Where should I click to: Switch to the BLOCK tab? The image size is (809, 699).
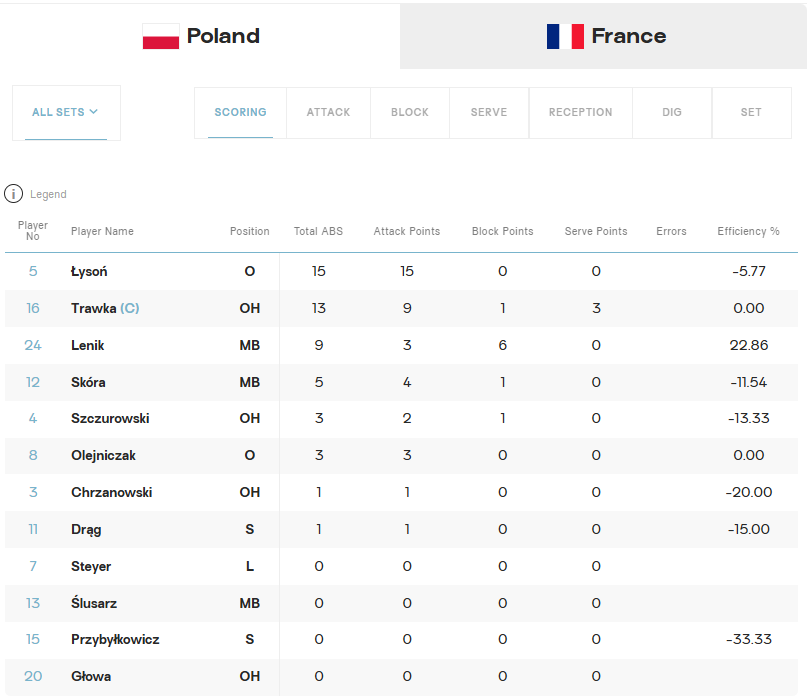coord(410,112)
